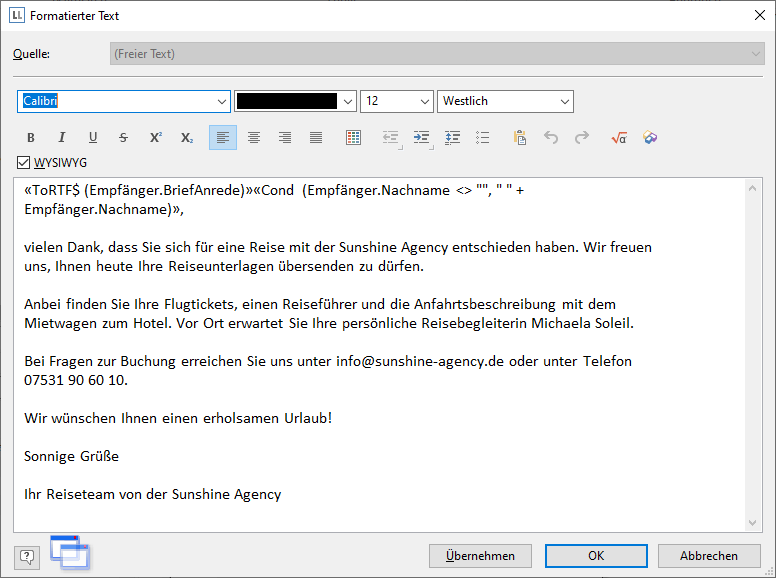
Task: Click the formula insert icon
Action: 618,138
